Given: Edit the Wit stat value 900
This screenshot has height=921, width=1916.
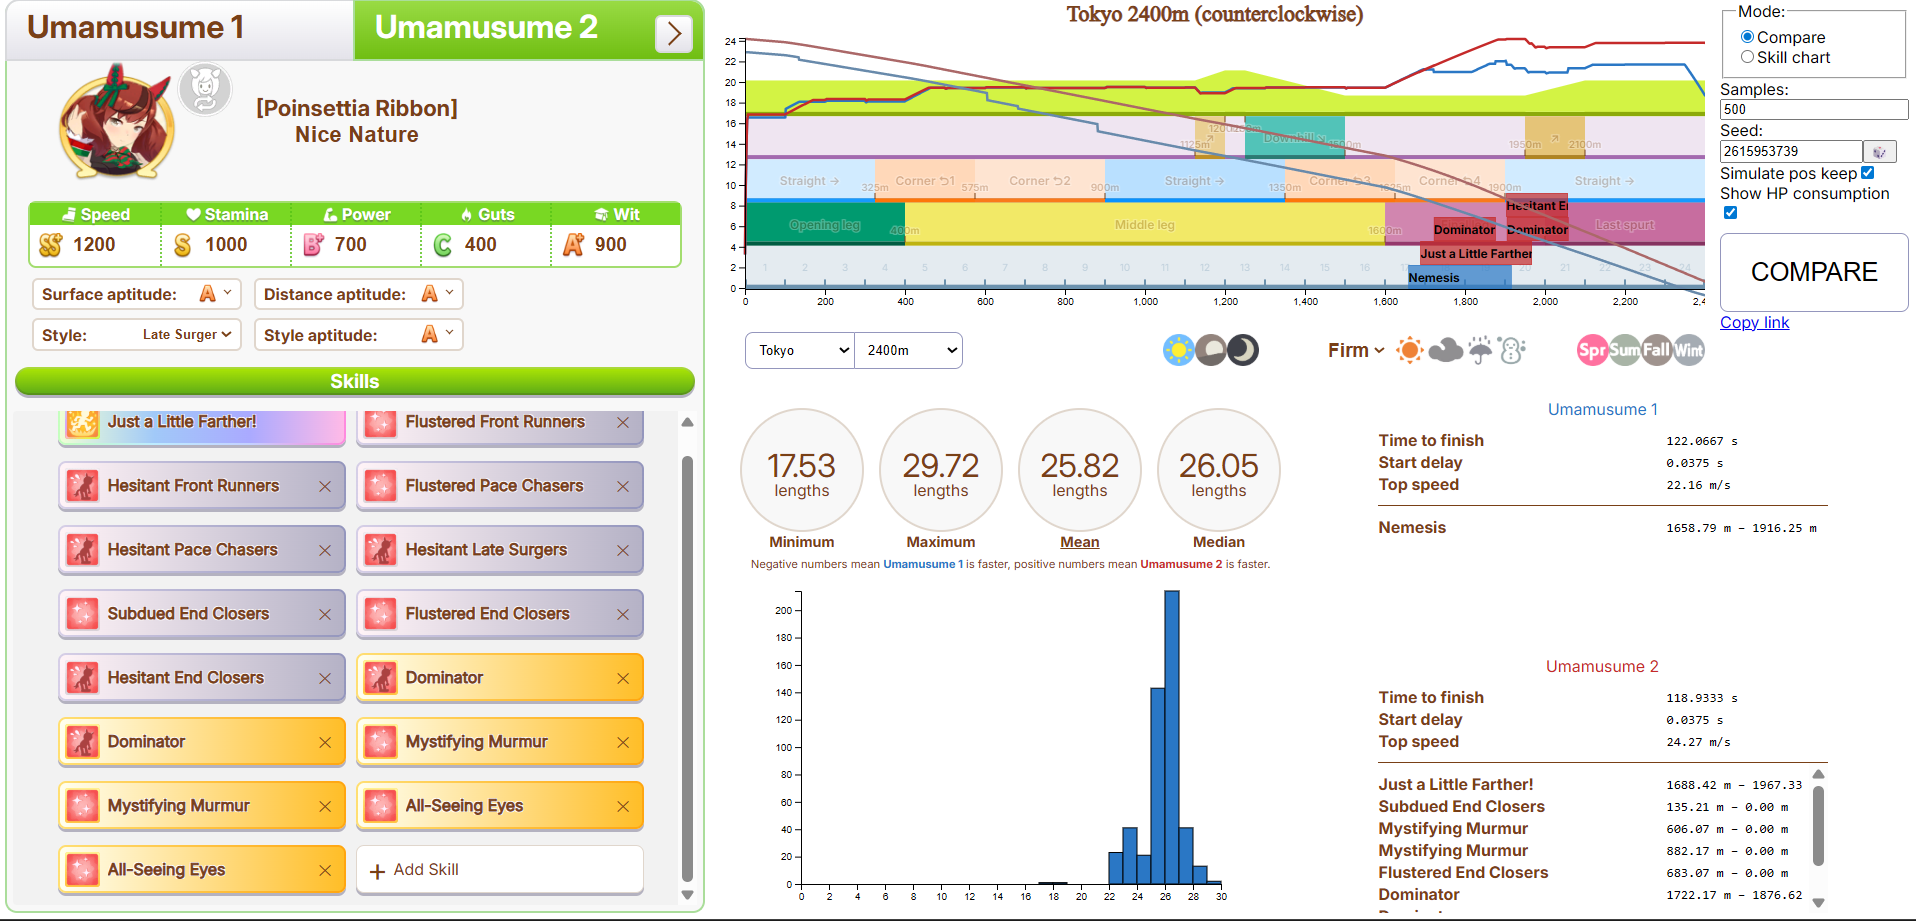Looking at the screenshot, I should (611, 245).
